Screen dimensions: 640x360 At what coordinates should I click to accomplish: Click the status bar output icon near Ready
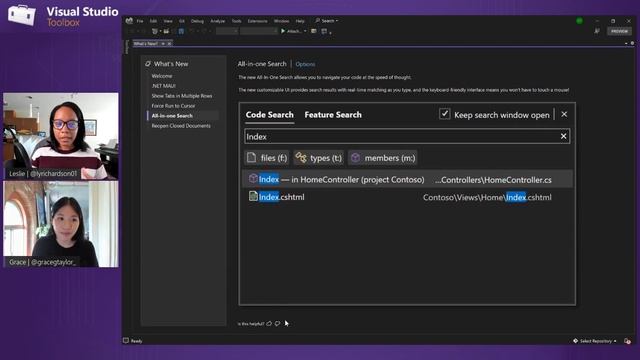pyautogui.click(x=126, y=340)
